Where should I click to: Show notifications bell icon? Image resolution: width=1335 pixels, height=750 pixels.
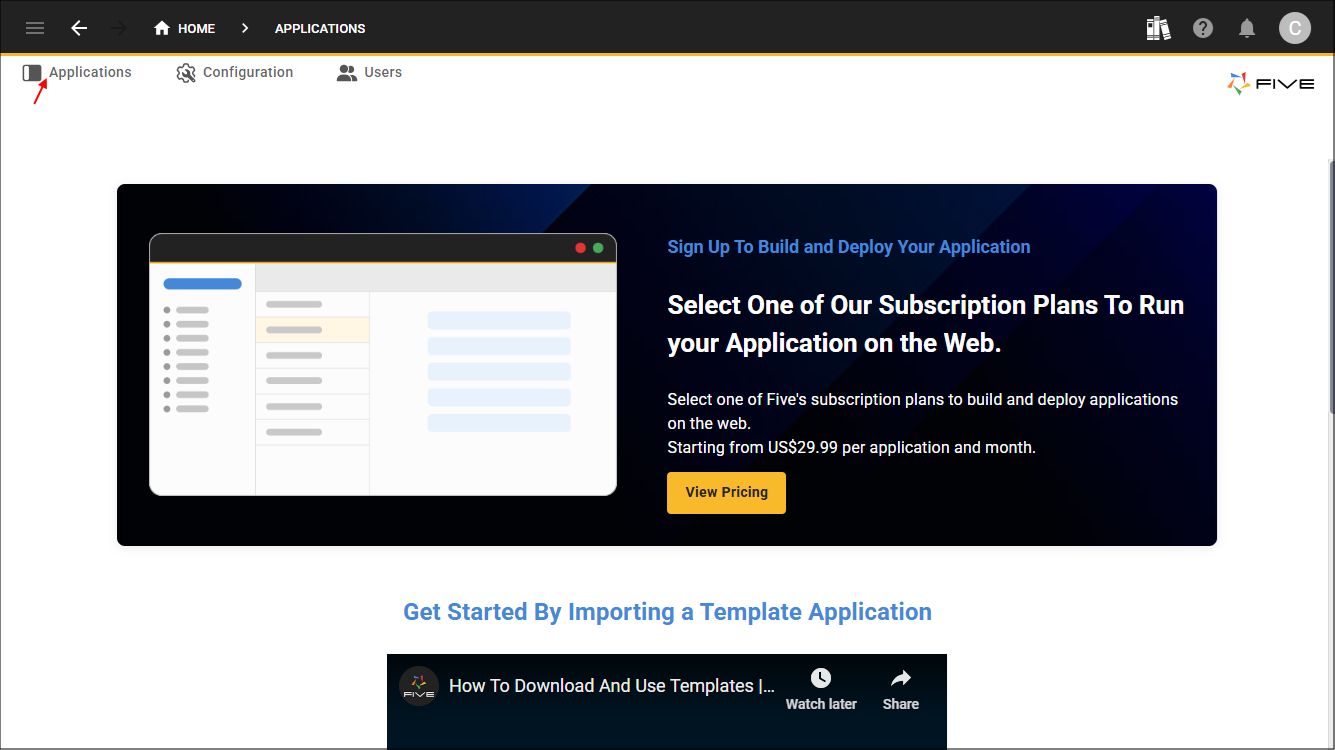[x=1247, y=28]
